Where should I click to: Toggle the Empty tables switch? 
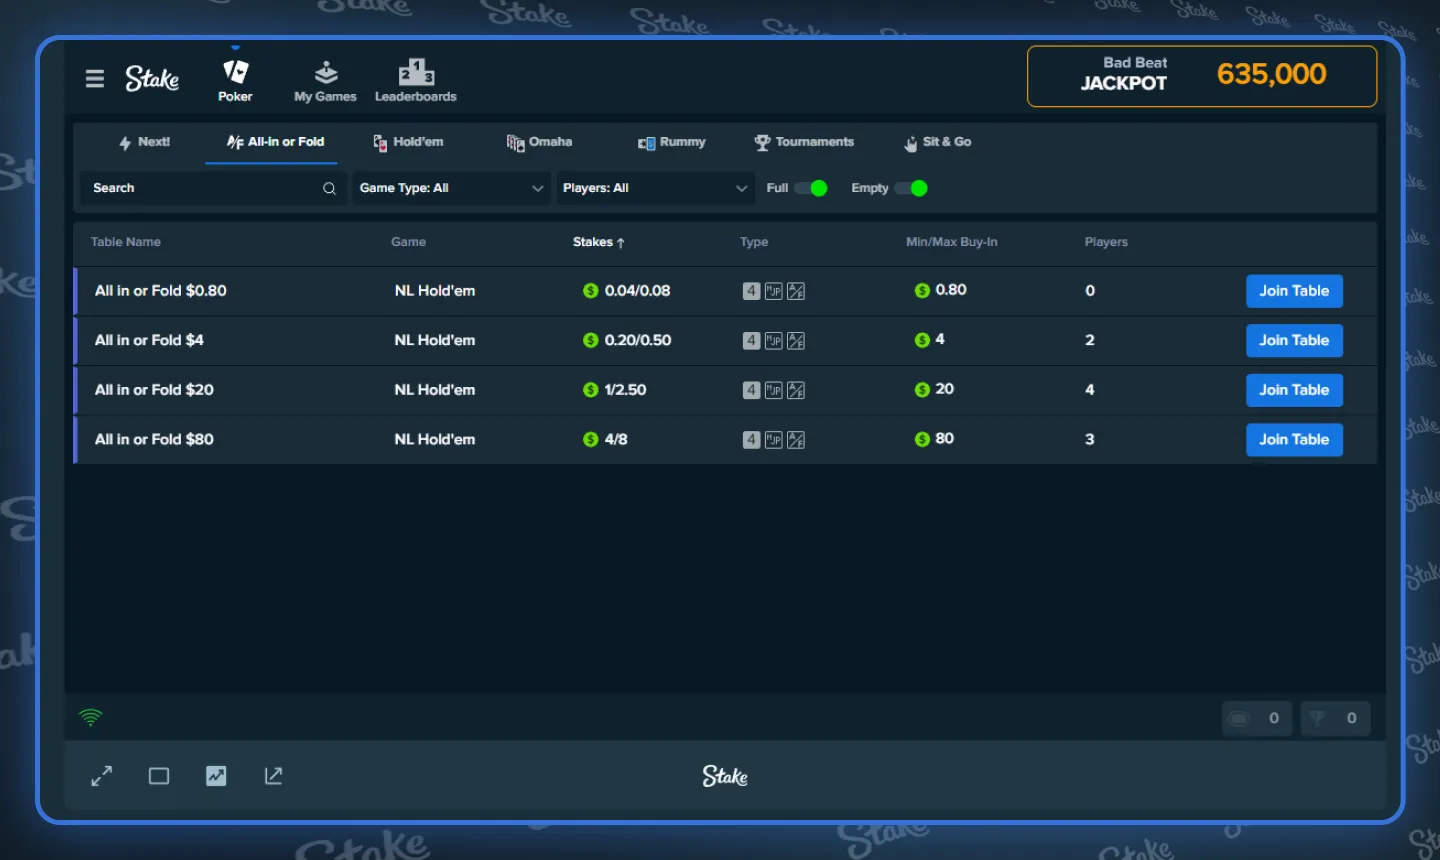911,188
